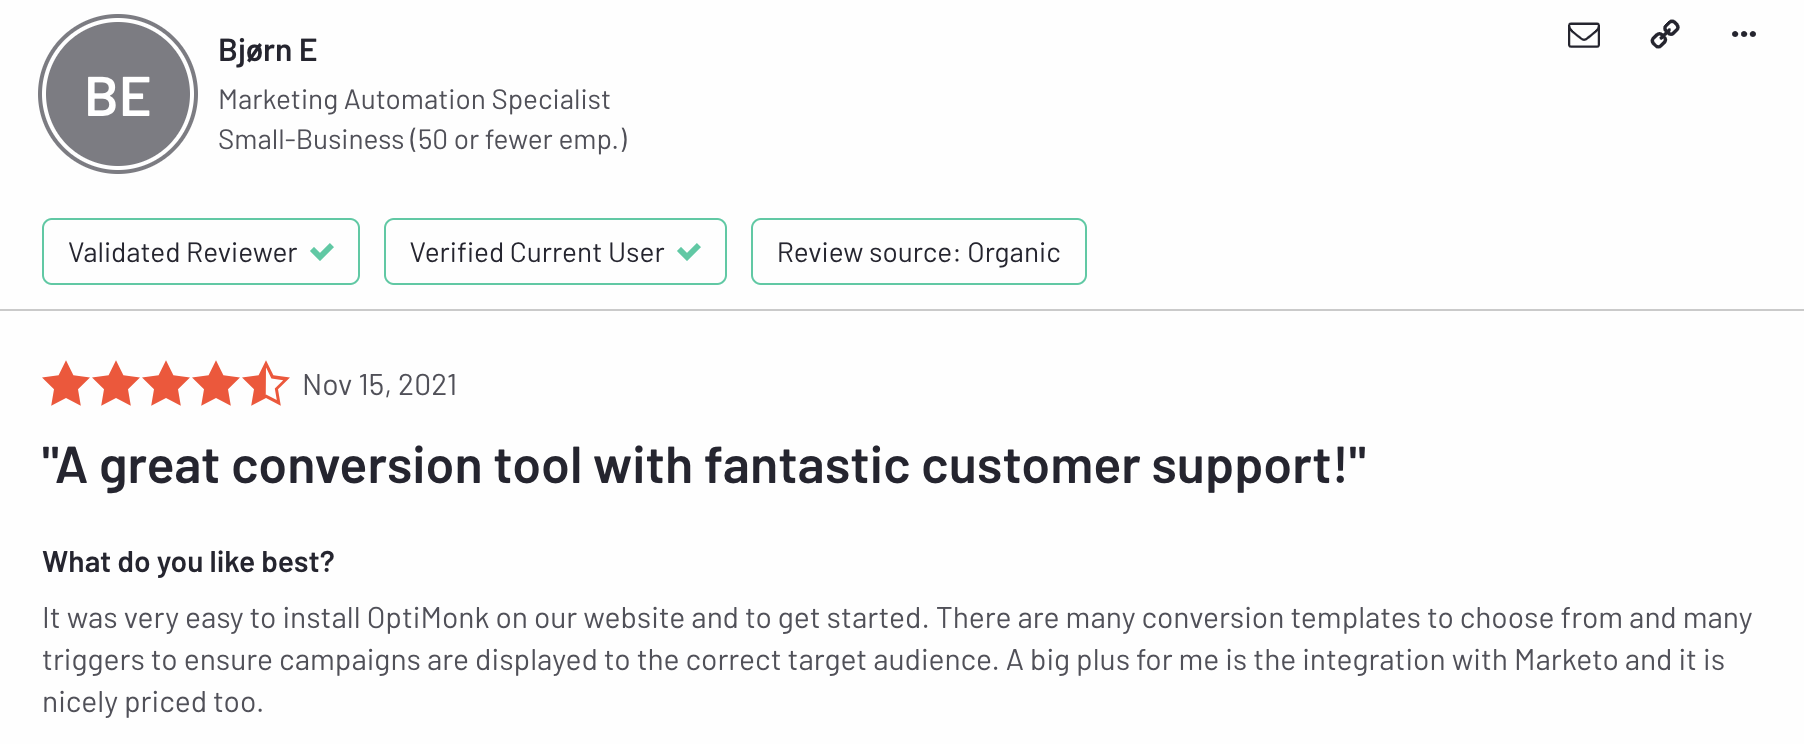Click the Verified Current User green checkmark
Screen dimensions: 1804x744
coord(689,252)
